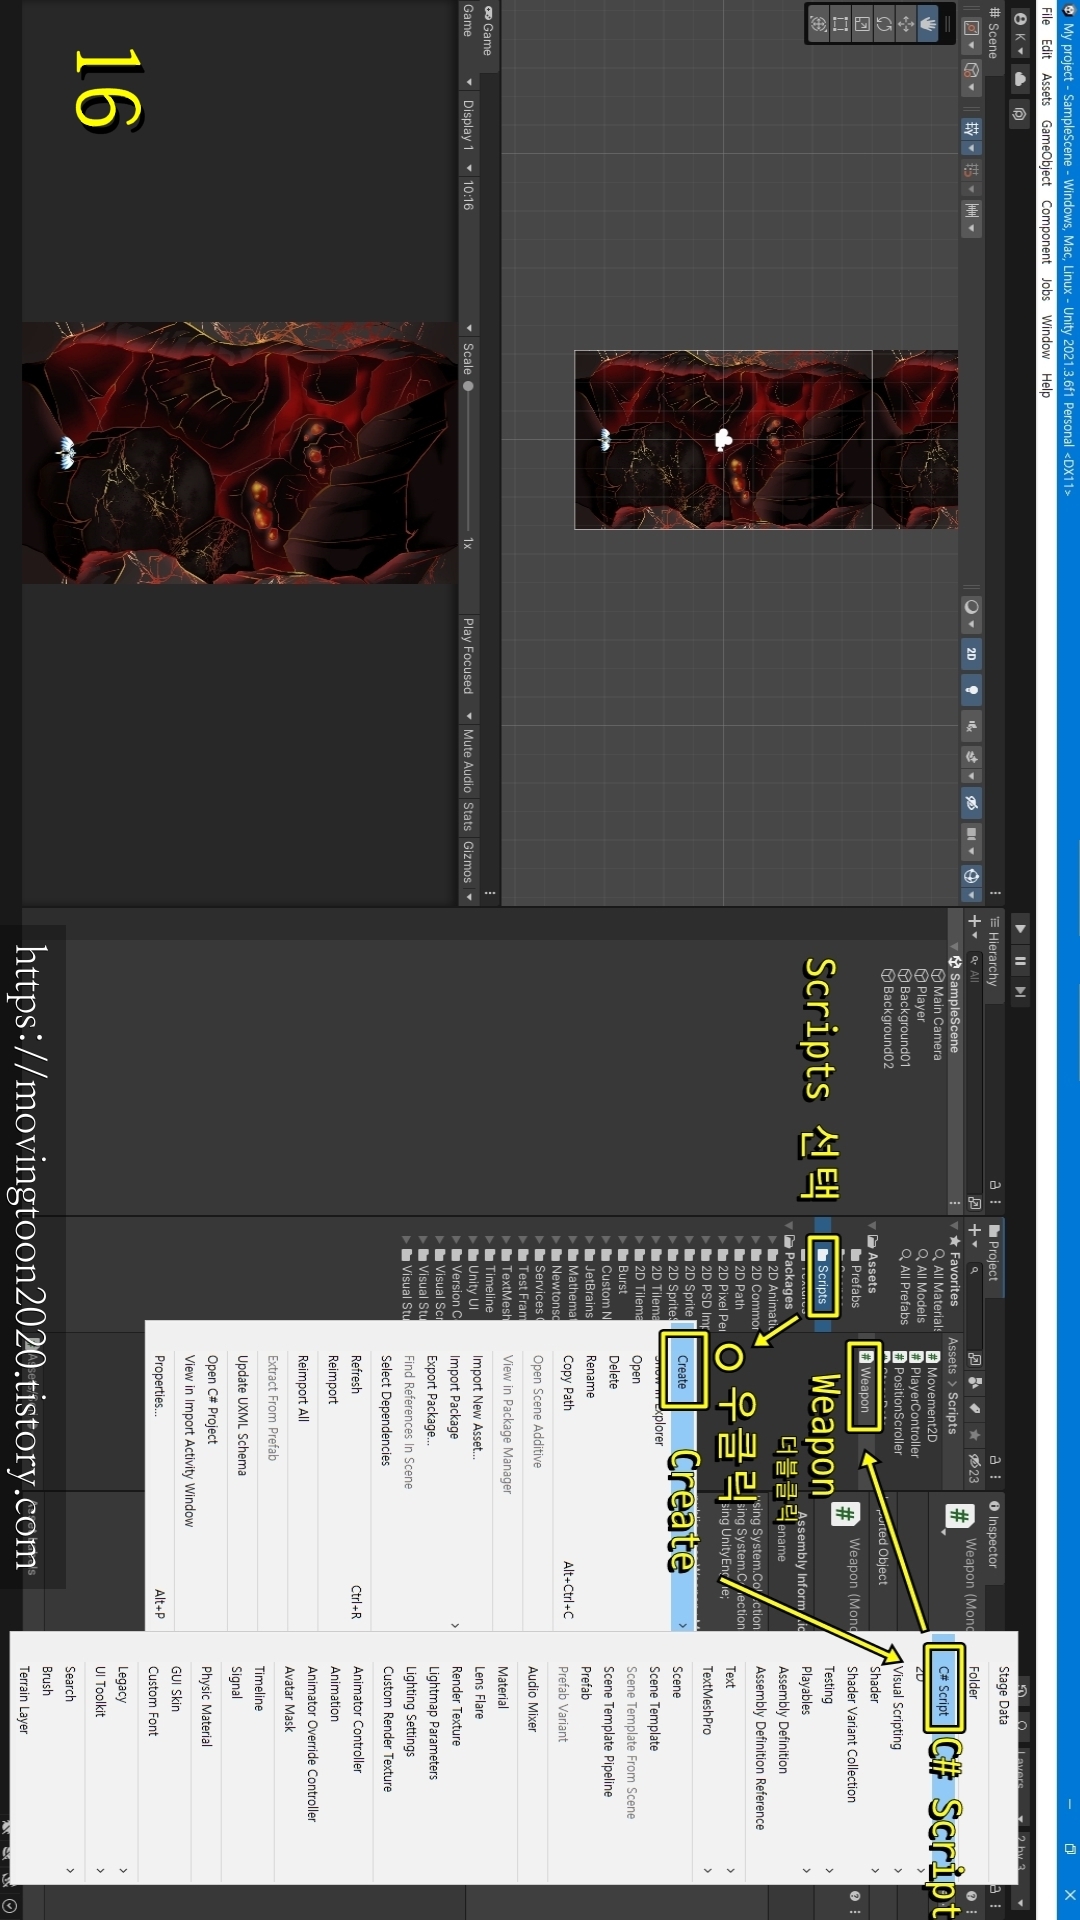Select the Rotate tool in Scene toolbar
1080x1920 pixels.
[884, 23]
